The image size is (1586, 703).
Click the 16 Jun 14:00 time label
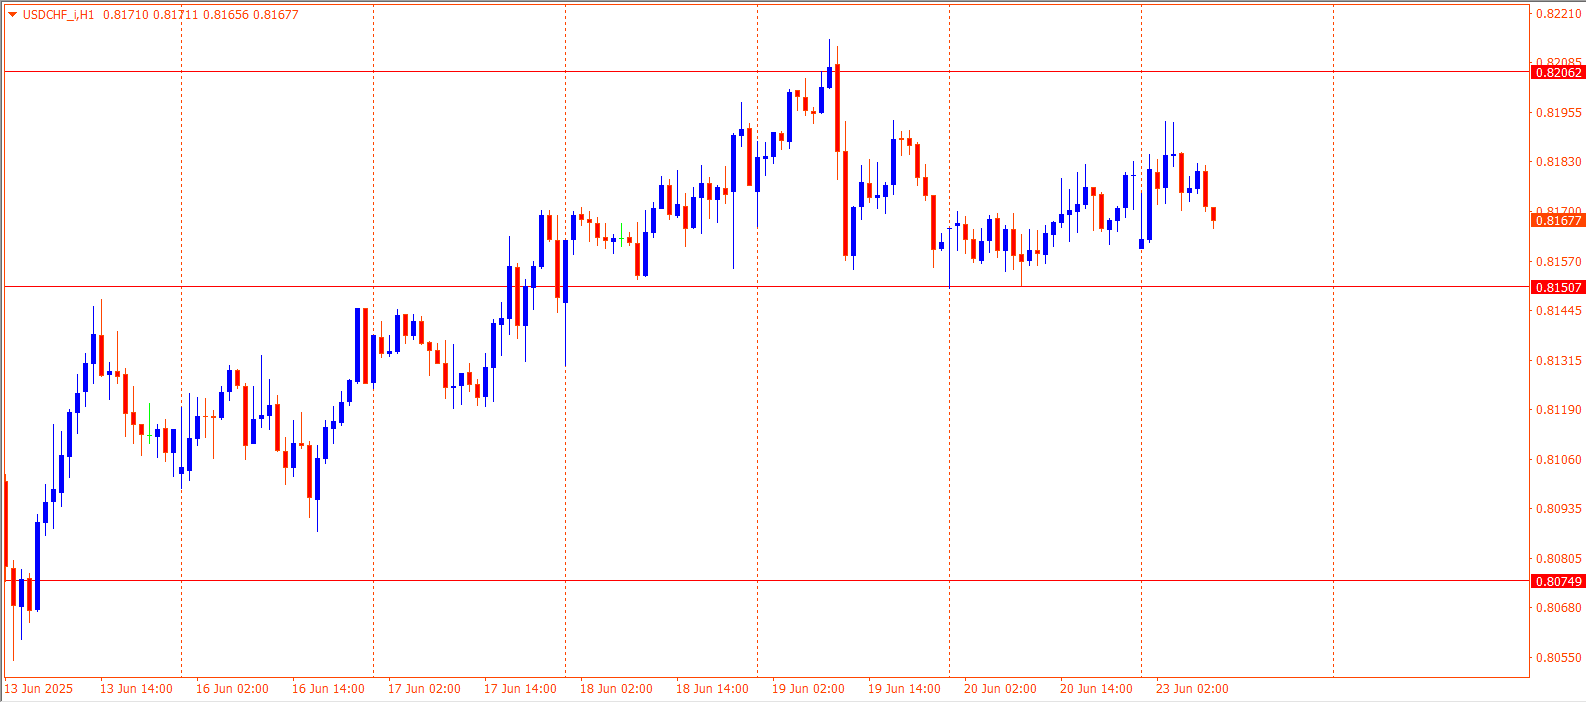click(328, 689)
